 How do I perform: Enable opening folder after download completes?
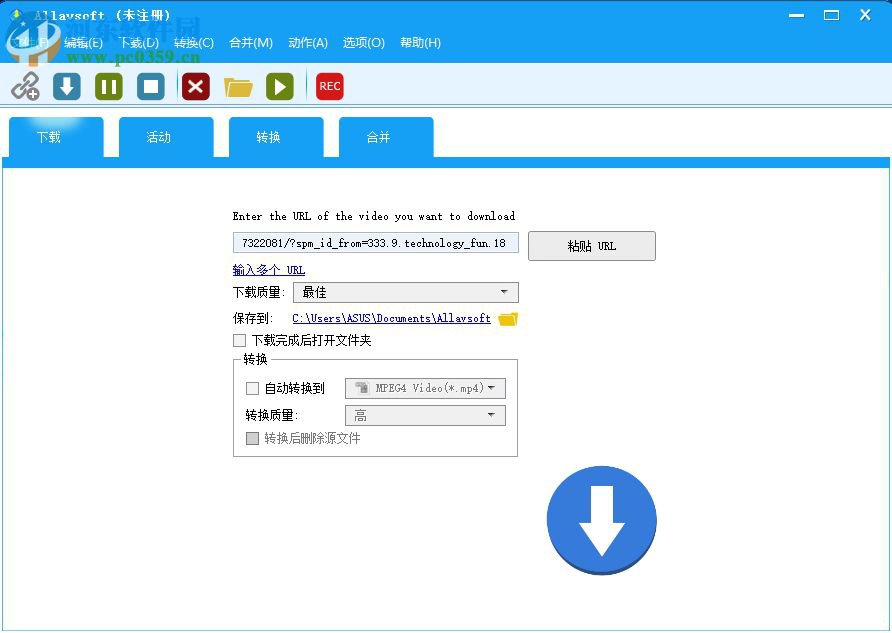[240, 340]
